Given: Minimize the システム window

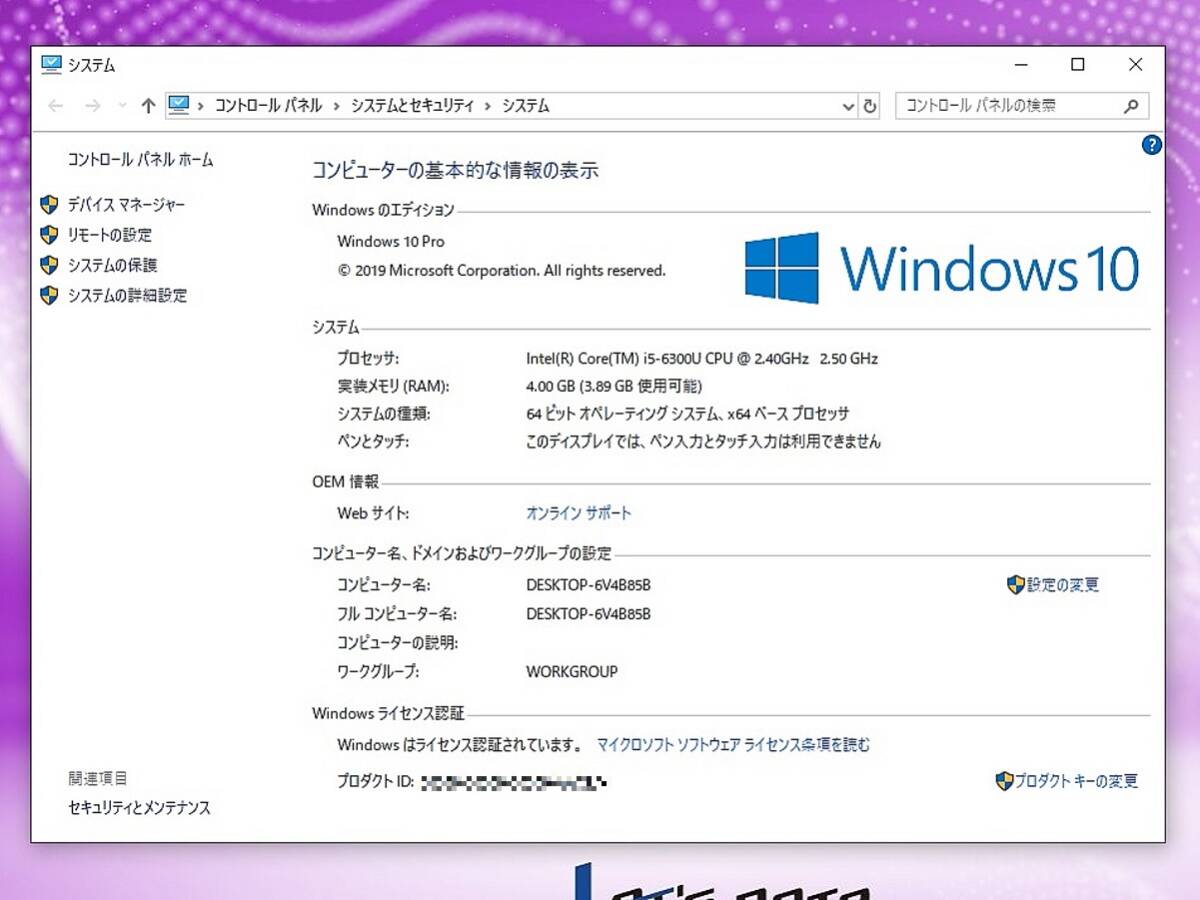Looking at the screenshot, I should pyautogui.click(x=1021, y=65).
